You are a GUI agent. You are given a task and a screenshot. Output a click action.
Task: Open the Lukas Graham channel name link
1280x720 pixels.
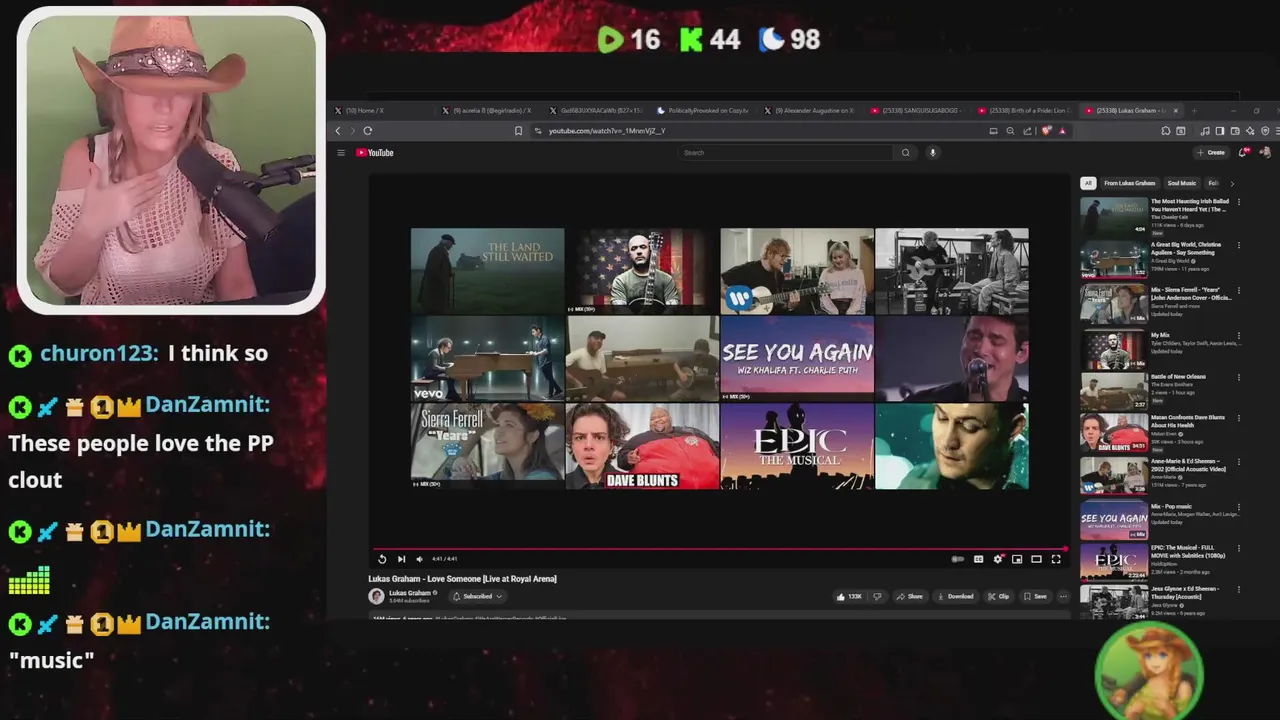point(409,593)
